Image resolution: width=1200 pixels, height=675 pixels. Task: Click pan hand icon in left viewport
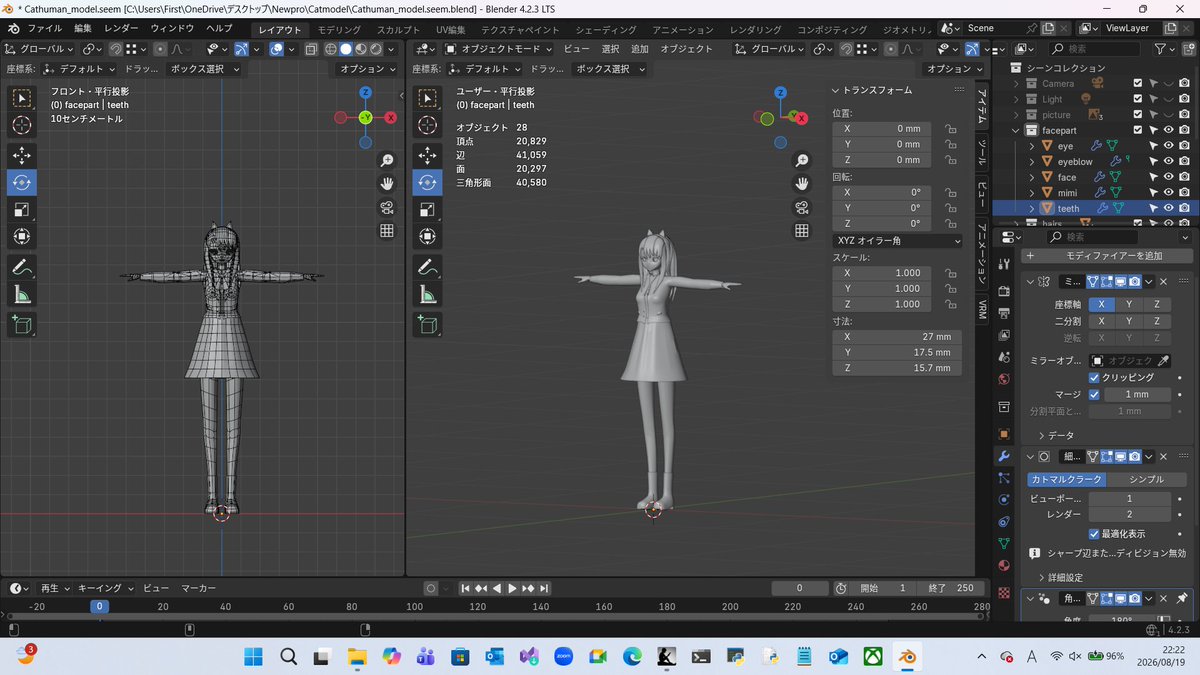(386, 183)
